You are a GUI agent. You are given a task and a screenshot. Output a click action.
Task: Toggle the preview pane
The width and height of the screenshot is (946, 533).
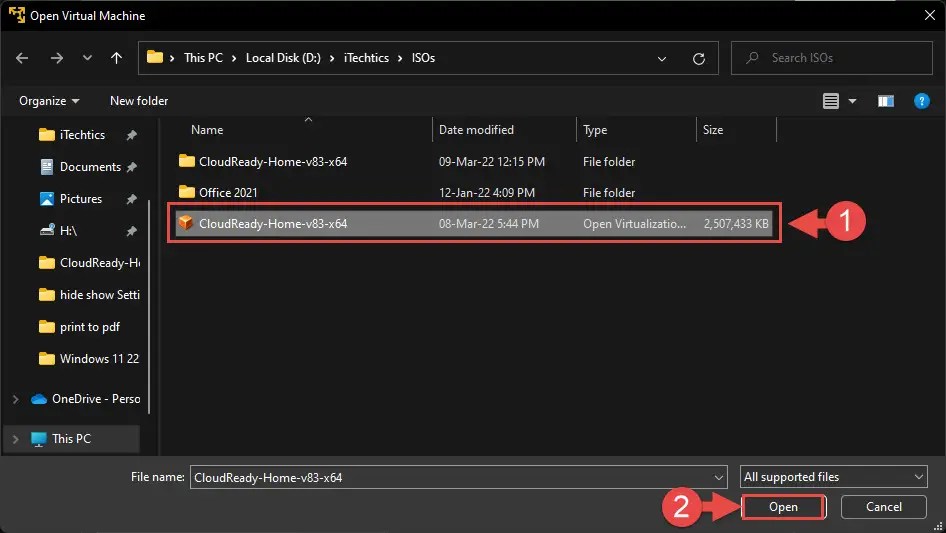pos(886,101)
